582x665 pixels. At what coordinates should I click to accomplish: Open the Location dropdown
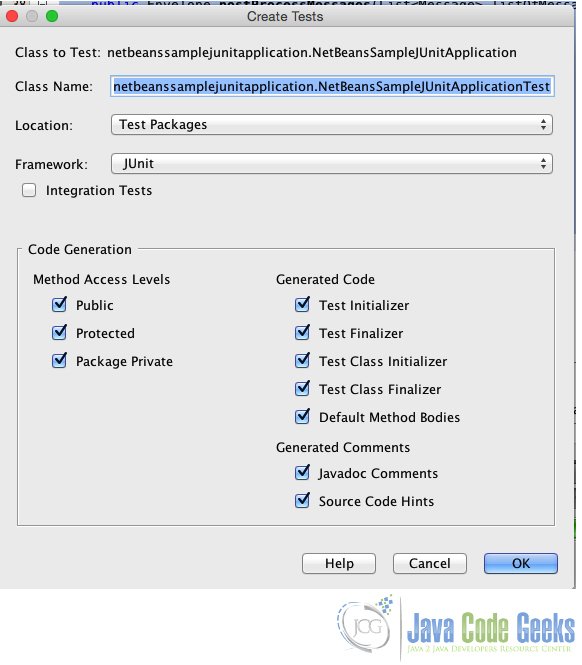pyautogui.click(x=332, y=125)
